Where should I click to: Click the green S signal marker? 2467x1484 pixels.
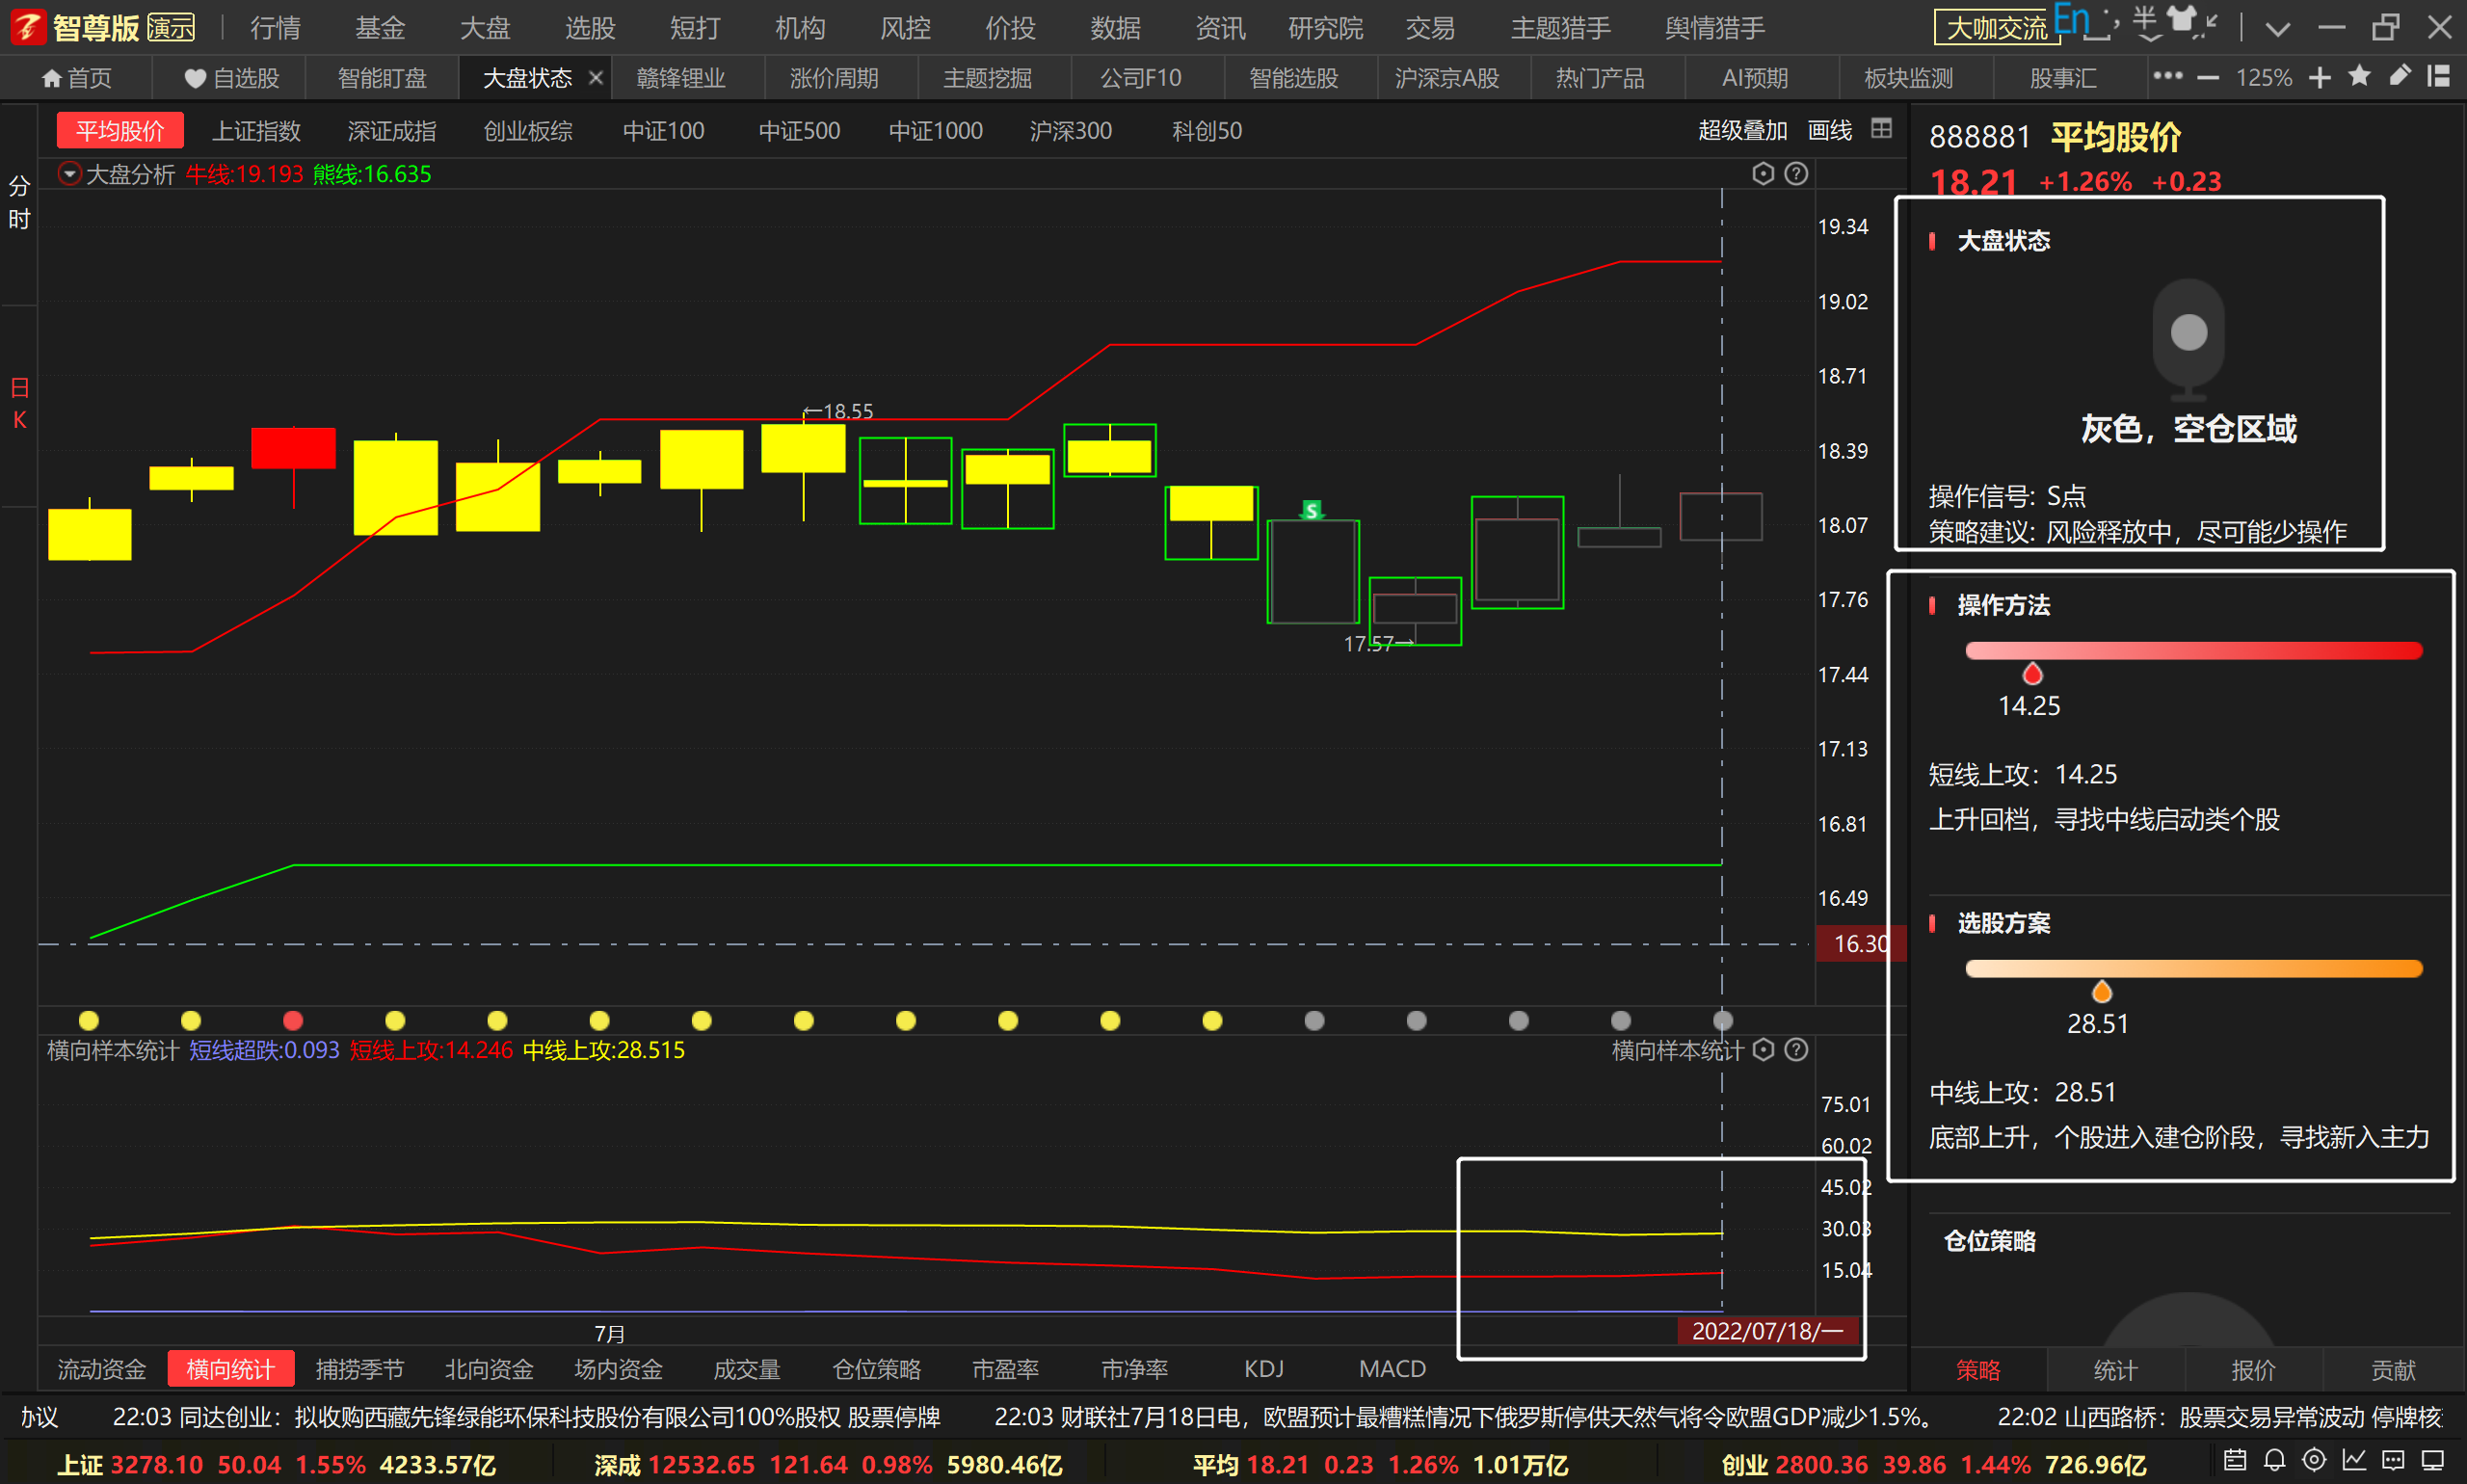pyautogui.click(x=1311, y=510)
